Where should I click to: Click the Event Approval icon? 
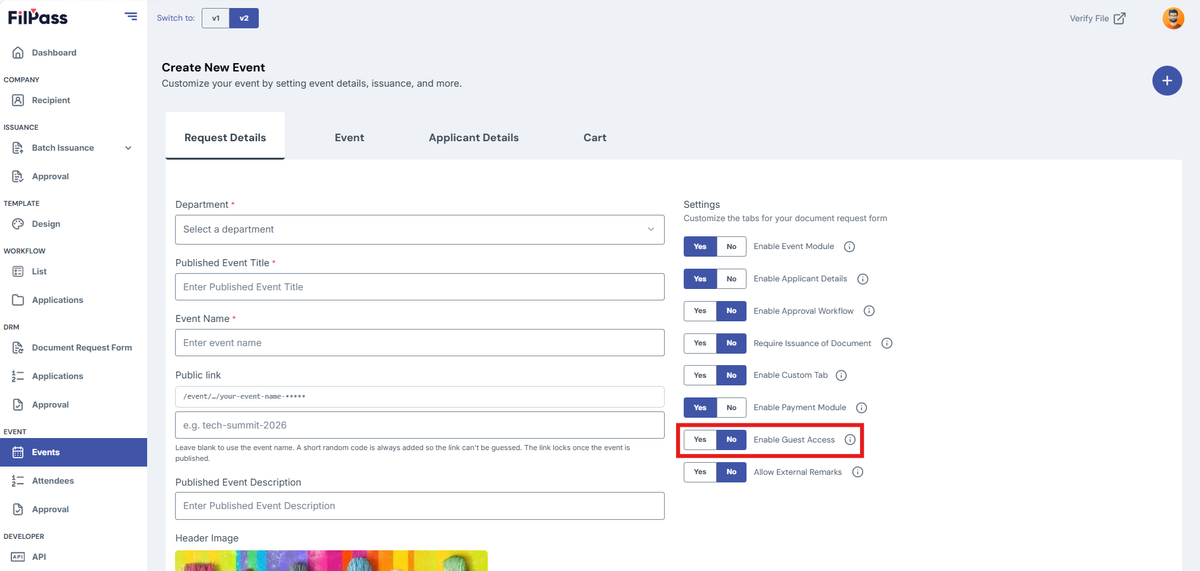click(x=18, y=509)
